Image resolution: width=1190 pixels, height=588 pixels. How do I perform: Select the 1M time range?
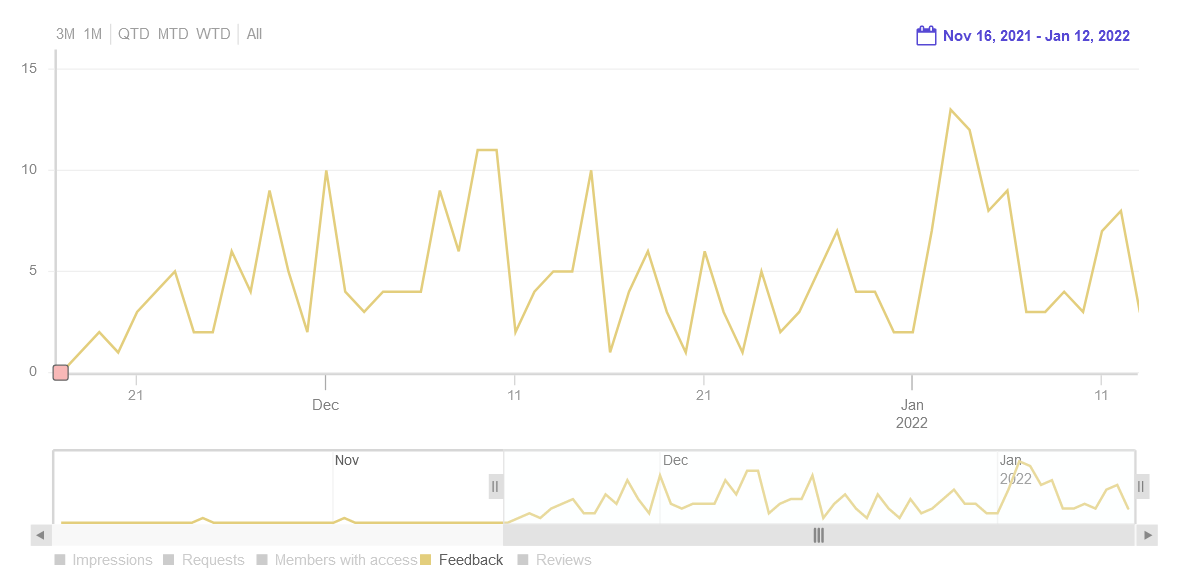(92, 34)
